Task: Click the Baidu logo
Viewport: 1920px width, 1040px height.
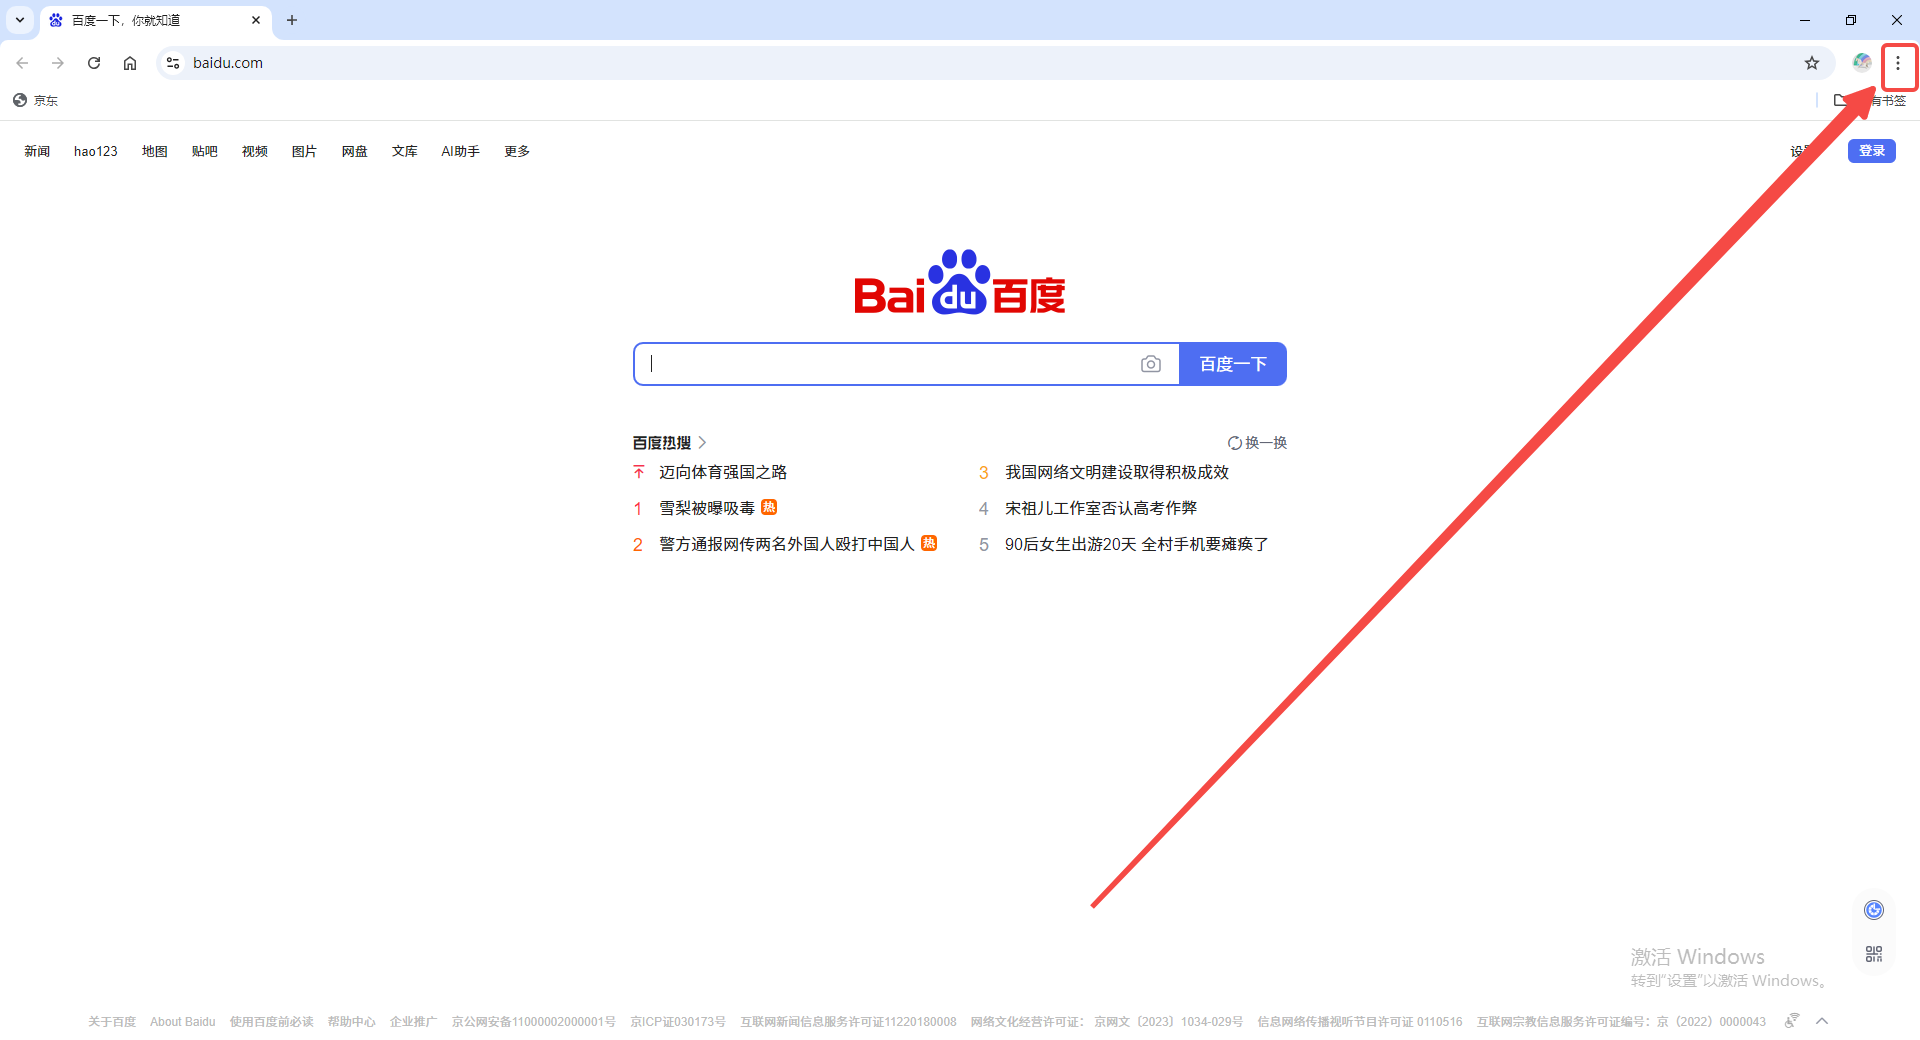Action: (x=960, y=282)
